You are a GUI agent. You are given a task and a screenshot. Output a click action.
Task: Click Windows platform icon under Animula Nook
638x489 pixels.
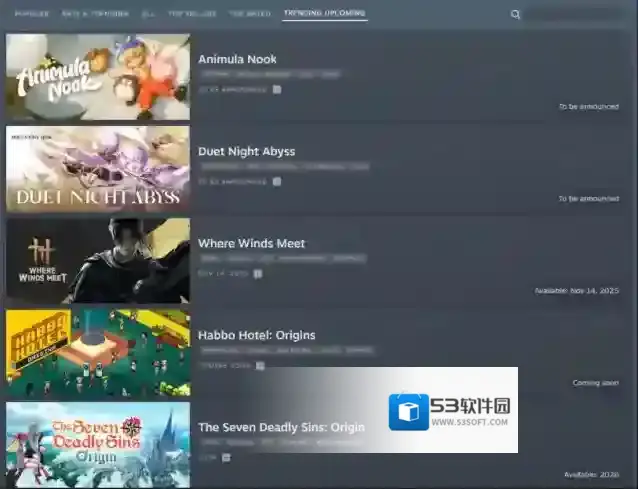tap(277, 89)
